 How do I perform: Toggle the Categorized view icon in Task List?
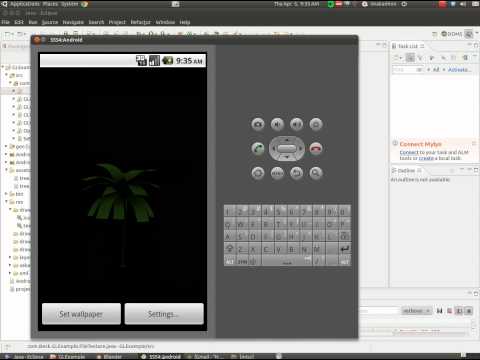click(410, 58)
